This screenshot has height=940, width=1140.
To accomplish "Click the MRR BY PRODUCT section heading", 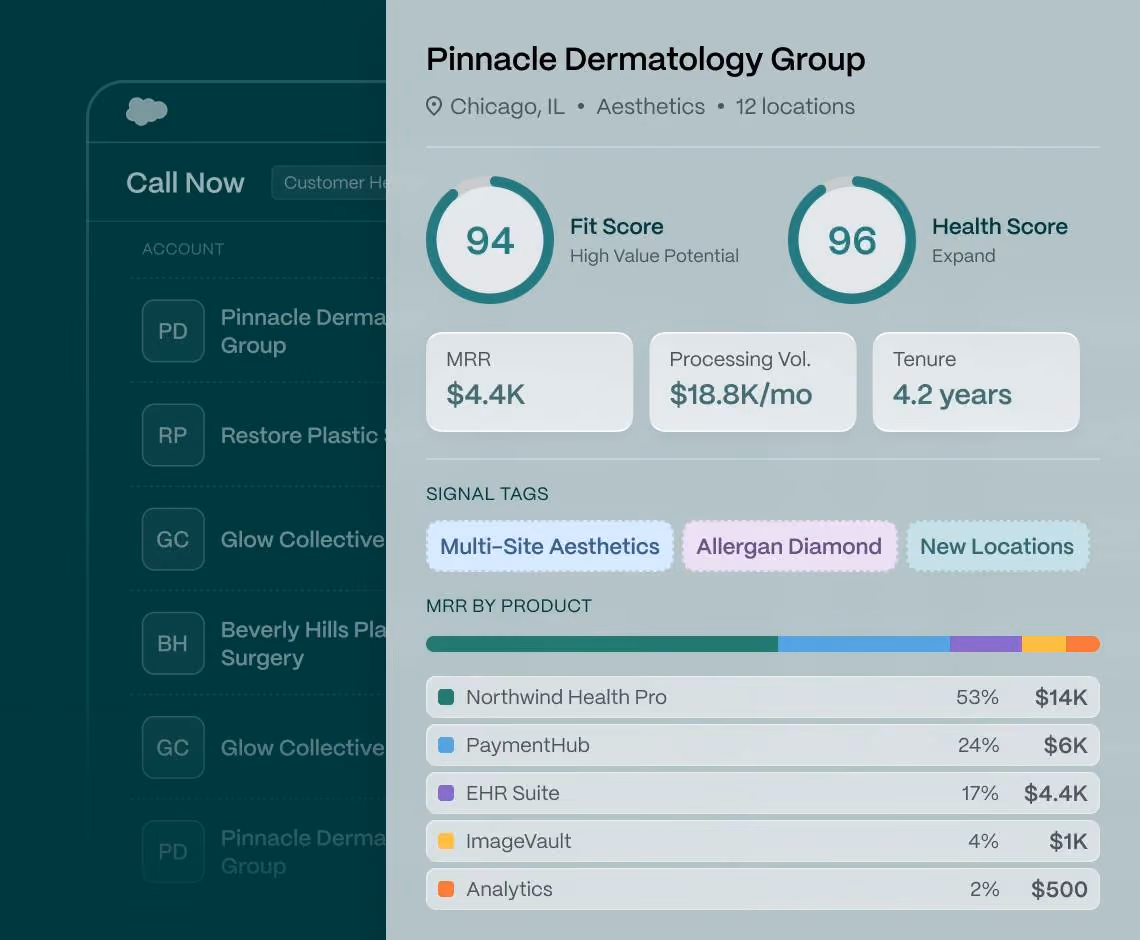I will point(509,606).
